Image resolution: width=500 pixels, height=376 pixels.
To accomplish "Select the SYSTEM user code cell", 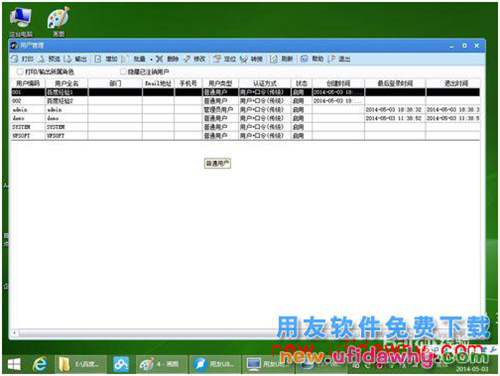I will click(x=28, y=127).
